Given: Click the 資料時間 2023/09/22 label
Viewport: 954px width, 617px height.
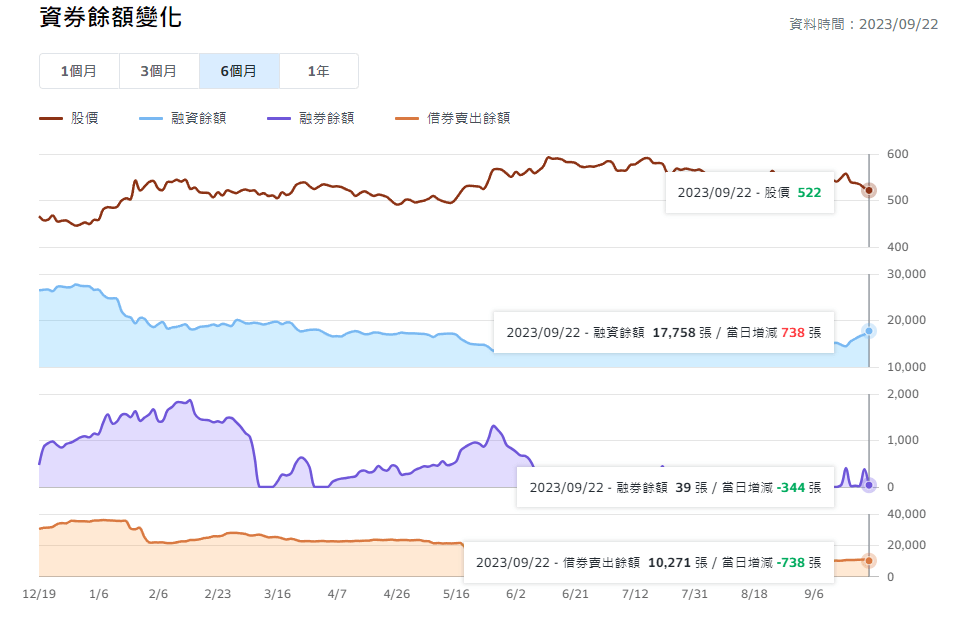Looking at the screenshot, I should (x=864, y=24).
